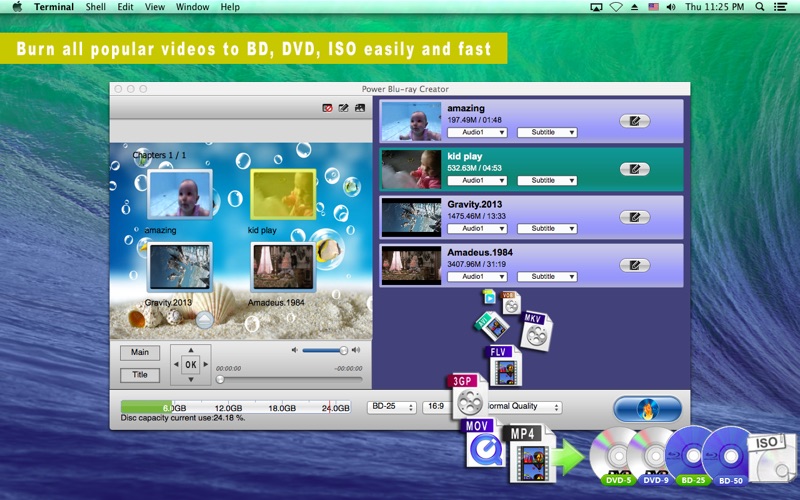Open Subtitle dropdown for amazing
The image size is (800, 500).
click(547, 132)
